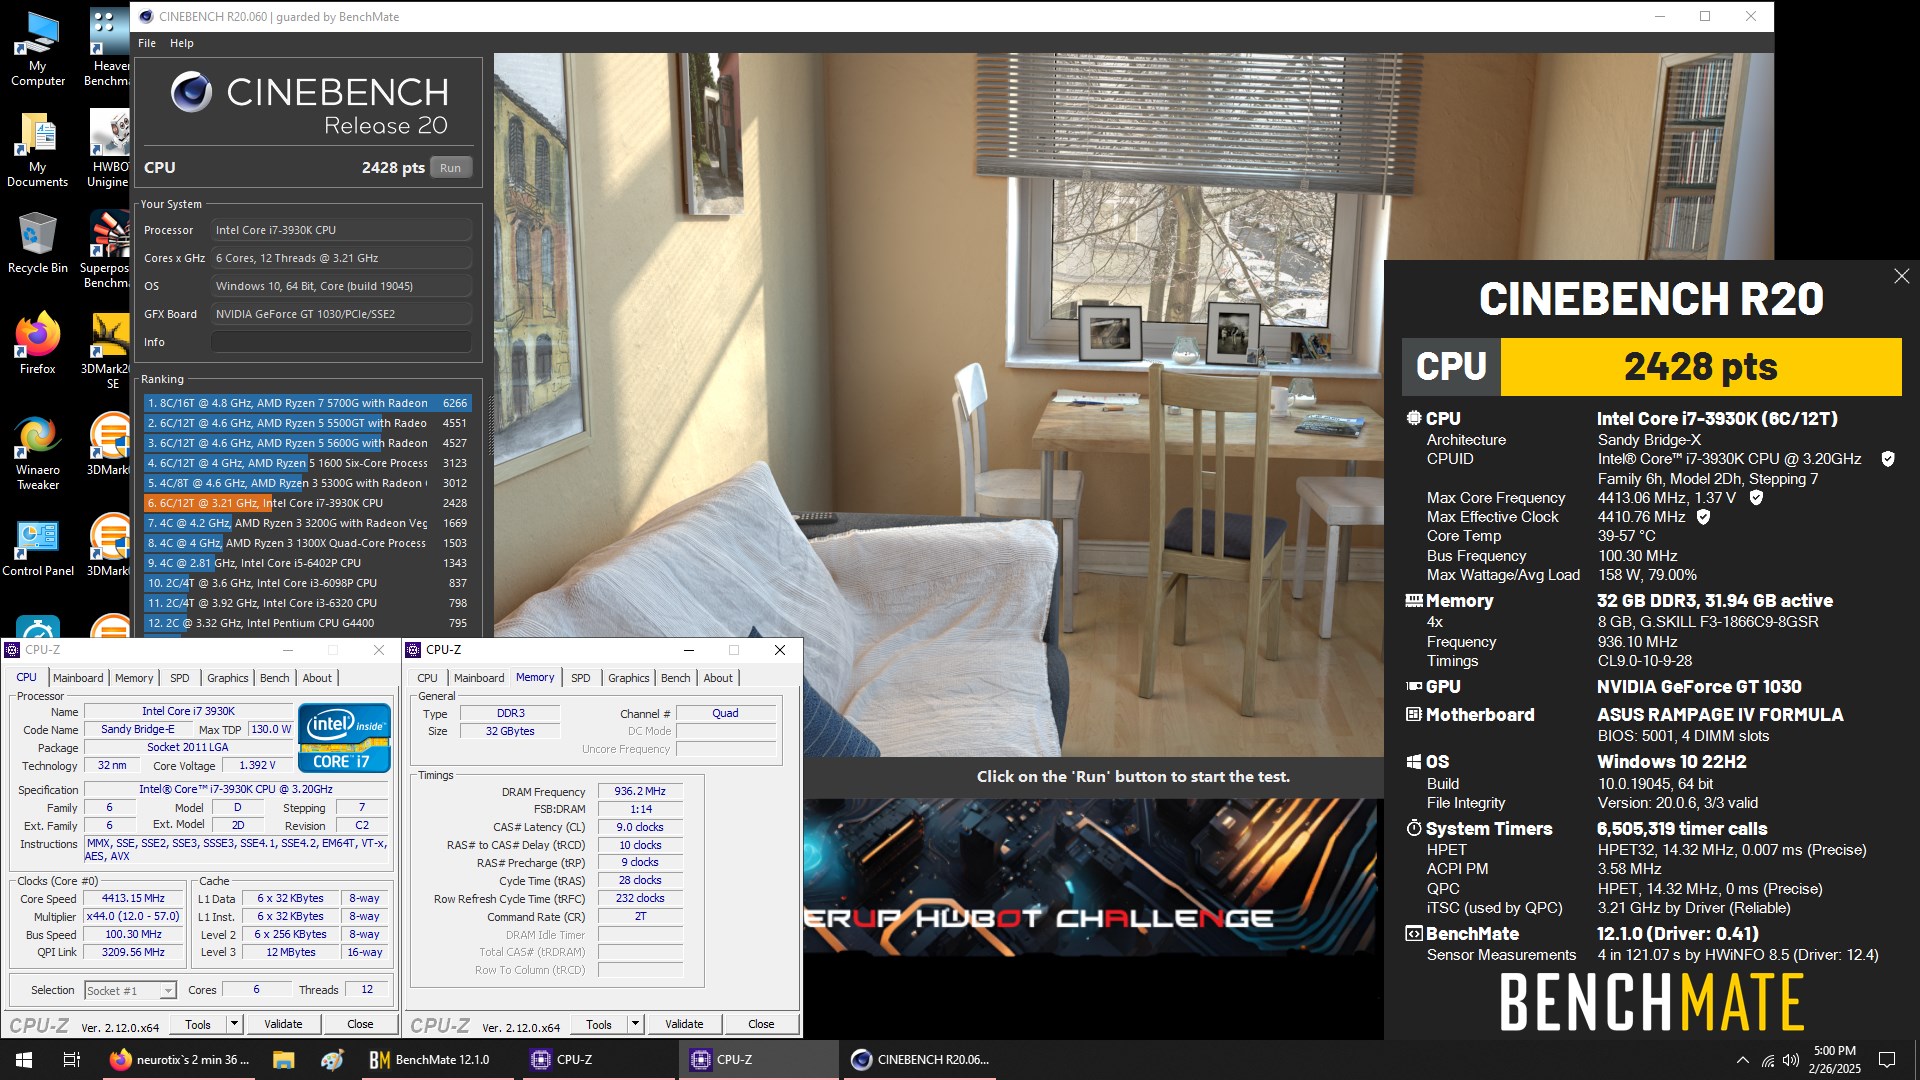Screen dimensions: 1920x1080
Task: Open the Recycle Bin icon
Action: (38, 243)
